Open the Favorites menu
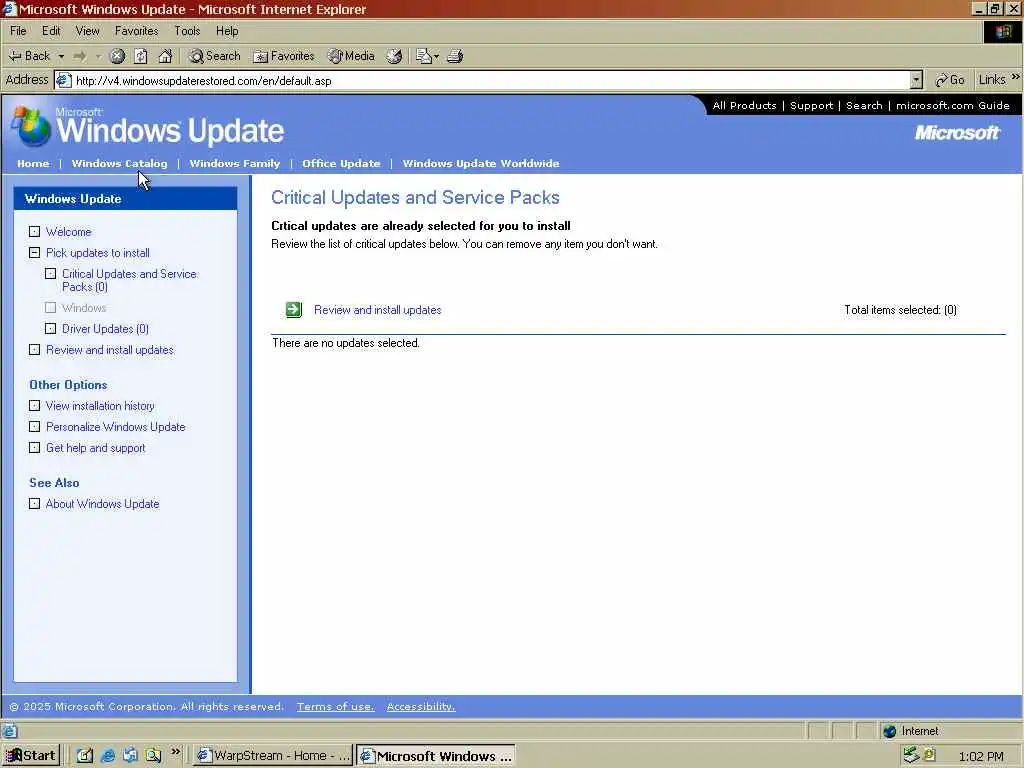Image resolution: width=1024 pixels, height=768 pixels. (x=136, y=31)
